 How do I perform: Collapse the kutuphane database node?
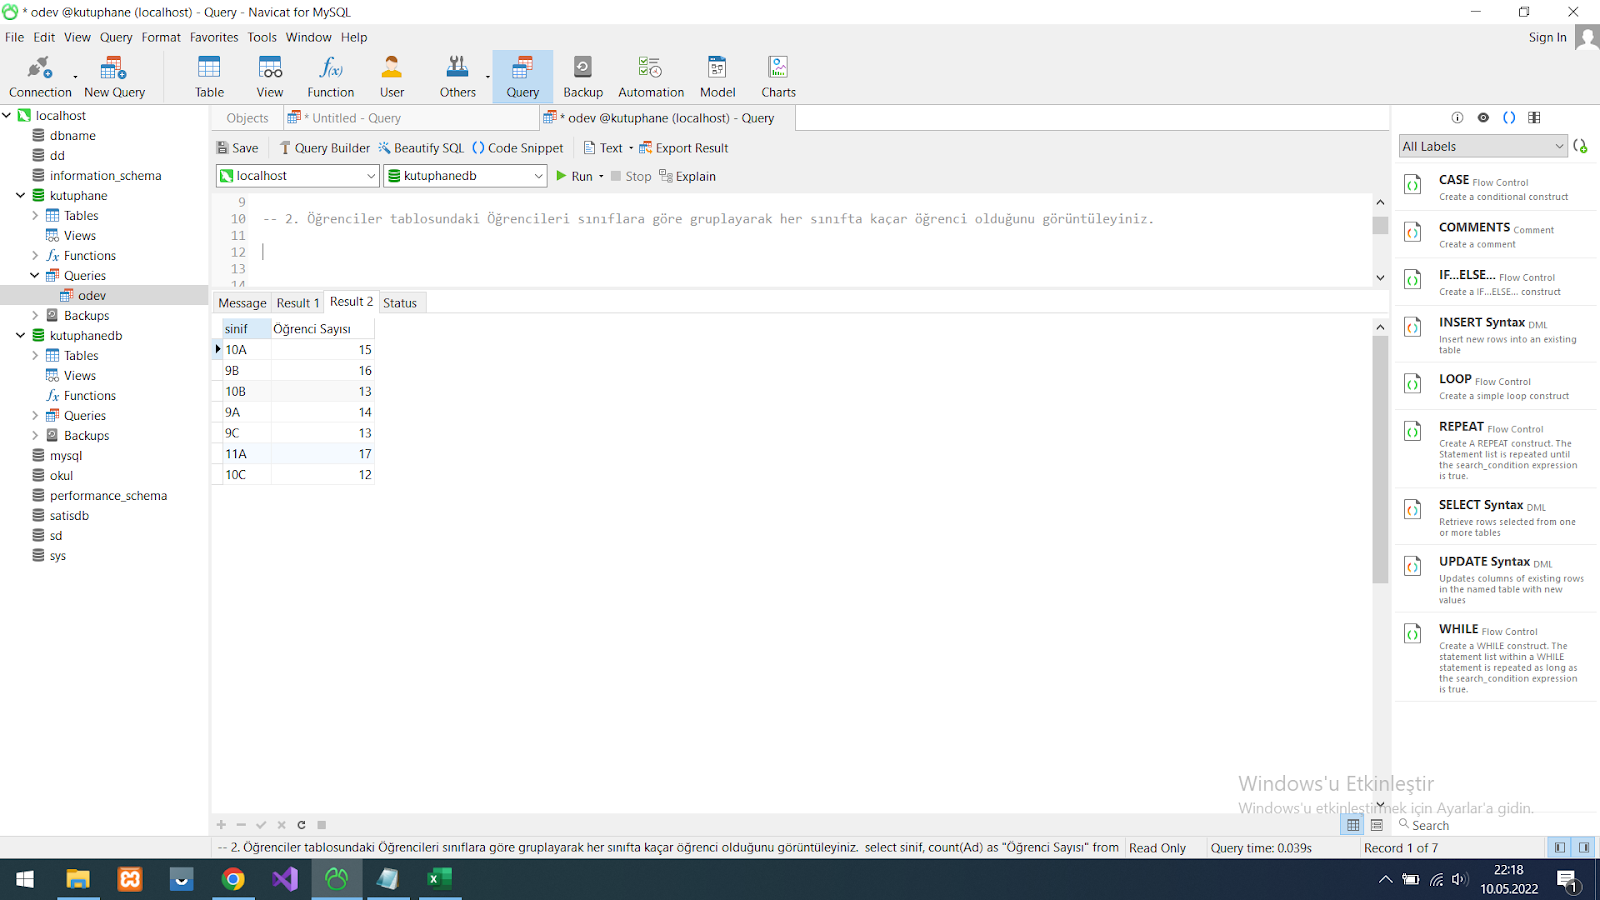point(20,195)
